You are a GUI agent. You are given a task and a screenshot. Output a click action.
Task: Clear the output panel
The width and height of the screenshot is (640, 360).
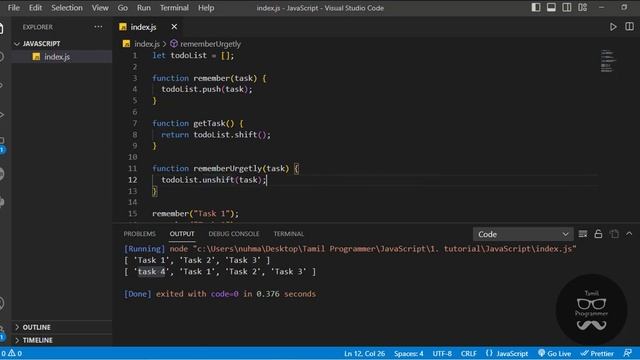pos(583,234)
